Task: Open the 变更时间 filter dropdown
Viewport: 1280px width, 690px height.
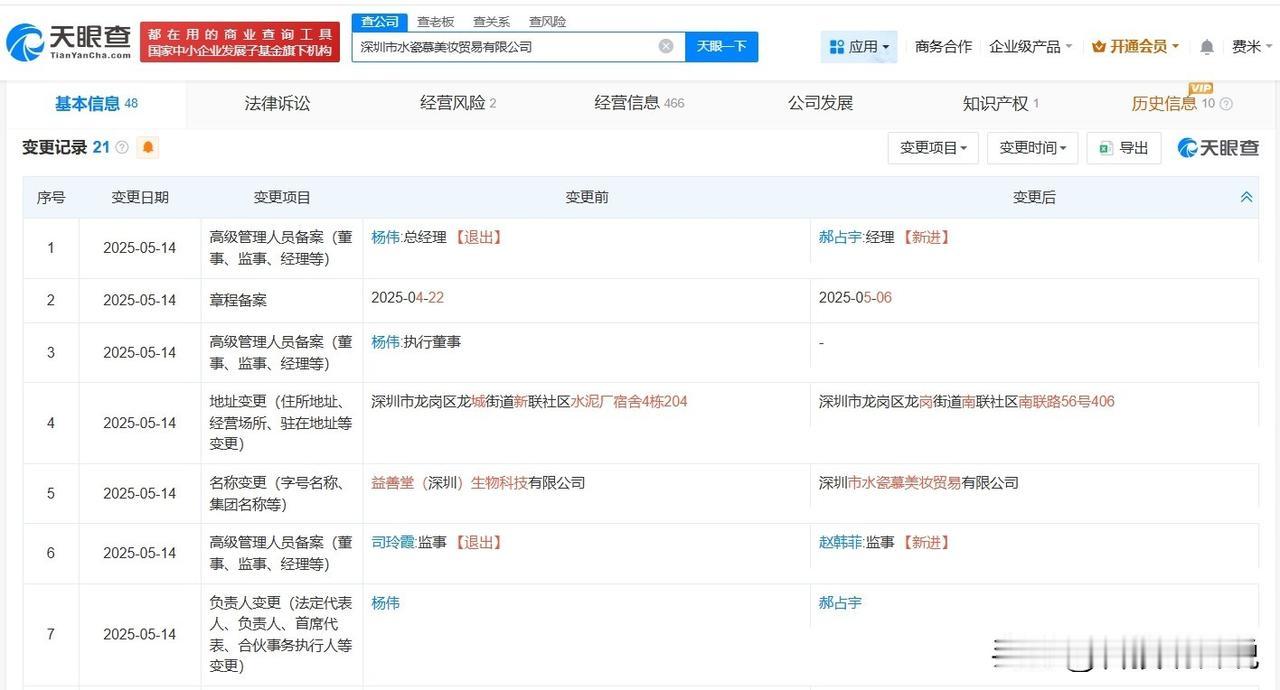Action: coord(1033,148)
